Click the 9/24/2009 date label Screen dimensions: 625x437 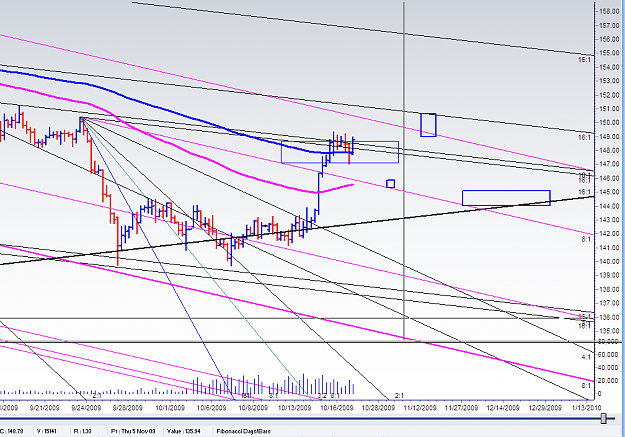[87, 408]
